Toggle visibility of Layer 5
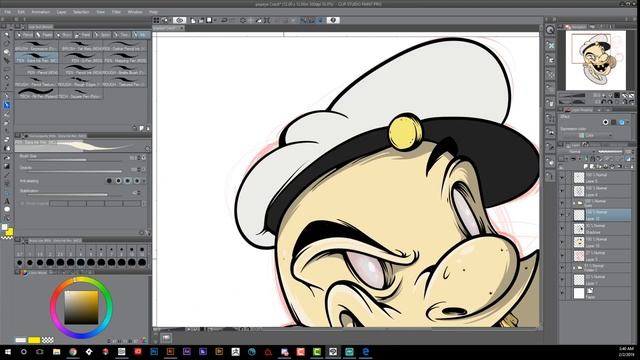Screen dimensions: 640x360 [562, 177]
